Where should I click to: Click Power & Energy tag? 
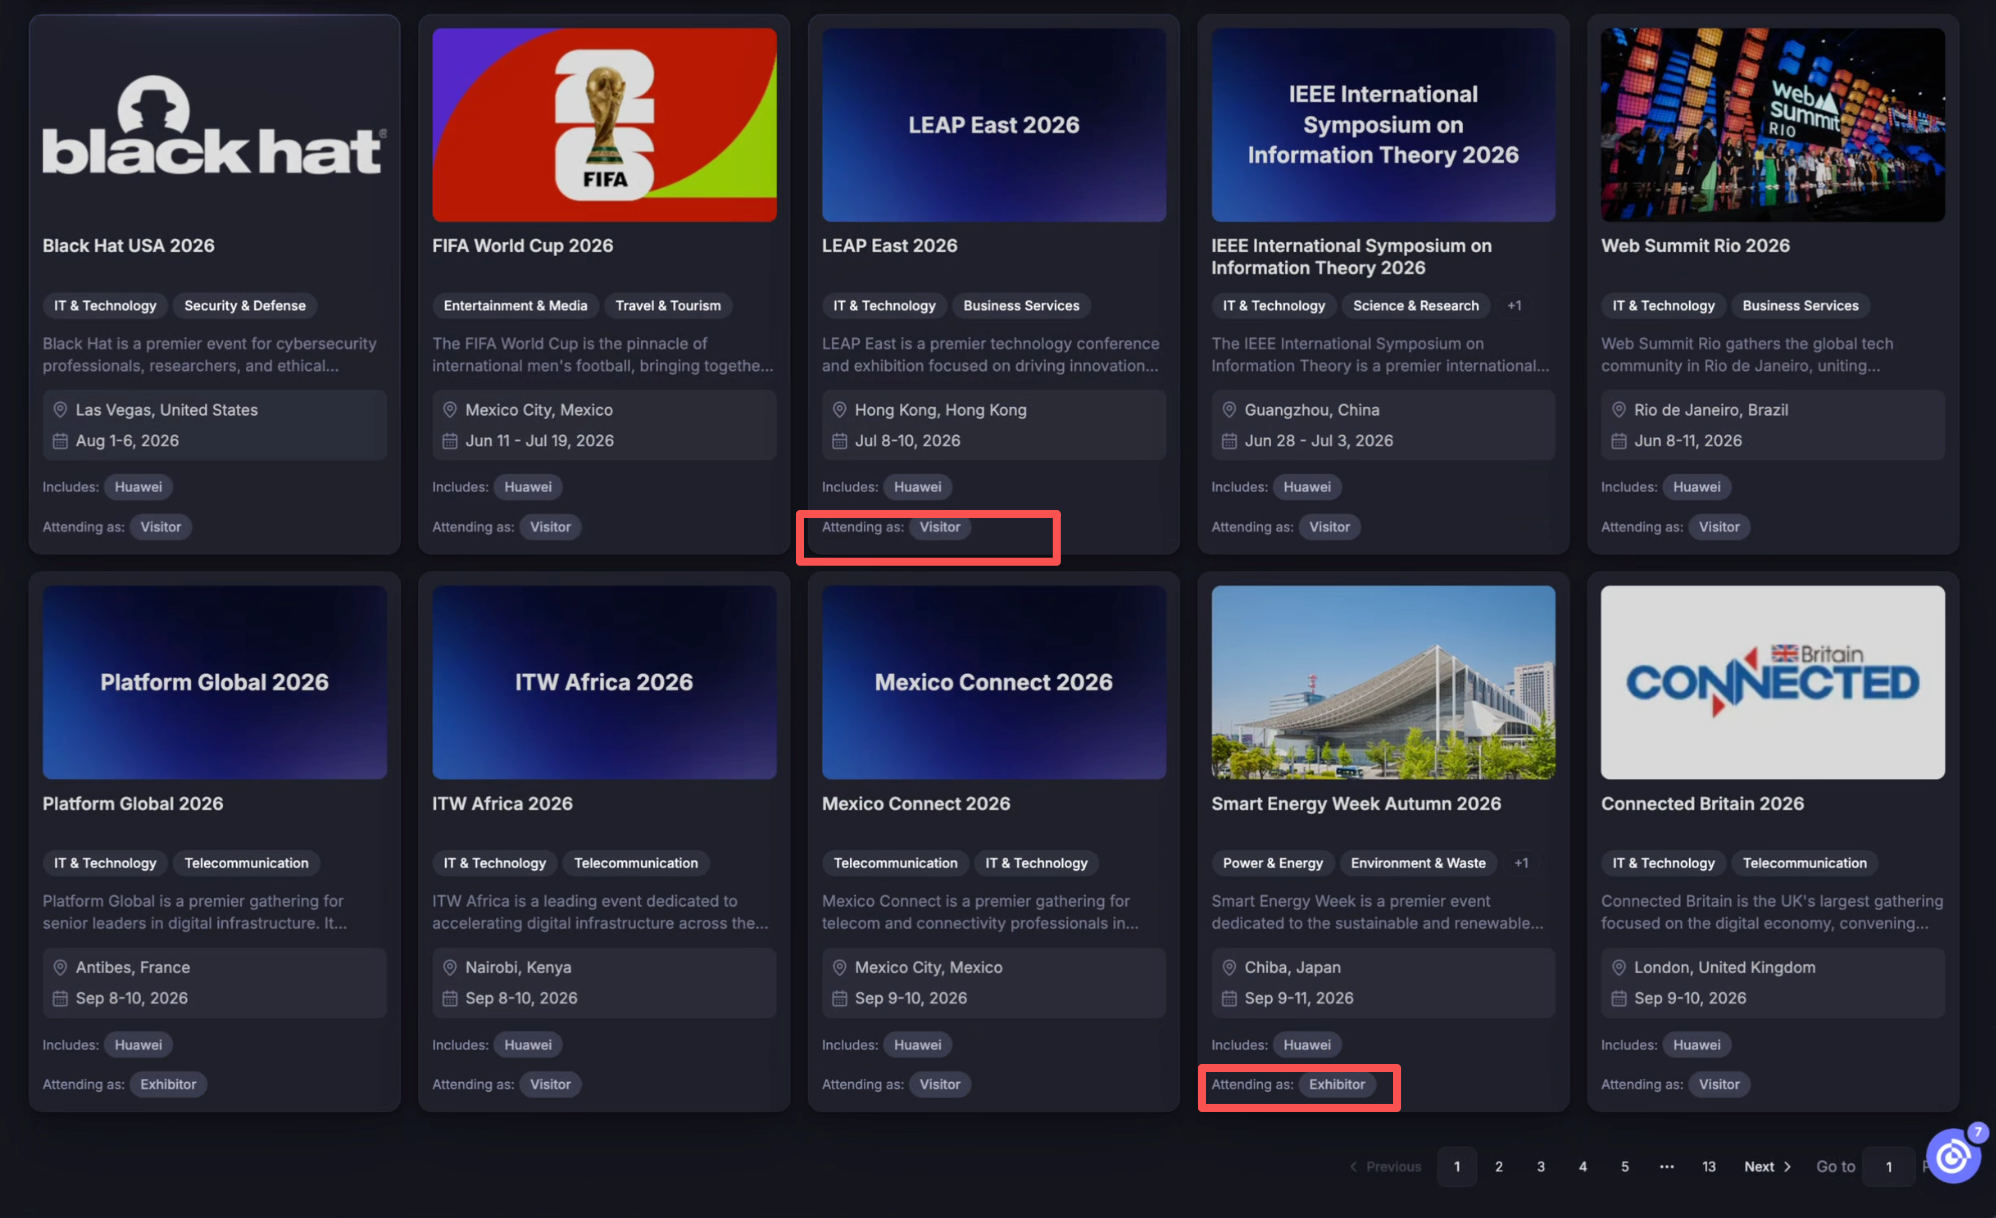[1273, 863]
